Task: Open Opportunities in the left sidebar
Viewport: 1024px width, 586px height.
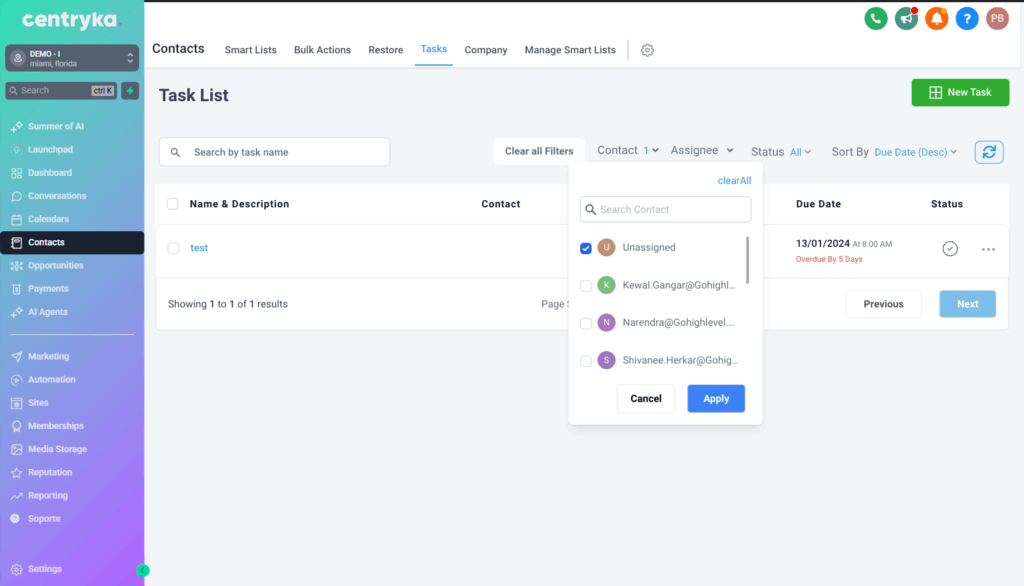Action: 55,266
